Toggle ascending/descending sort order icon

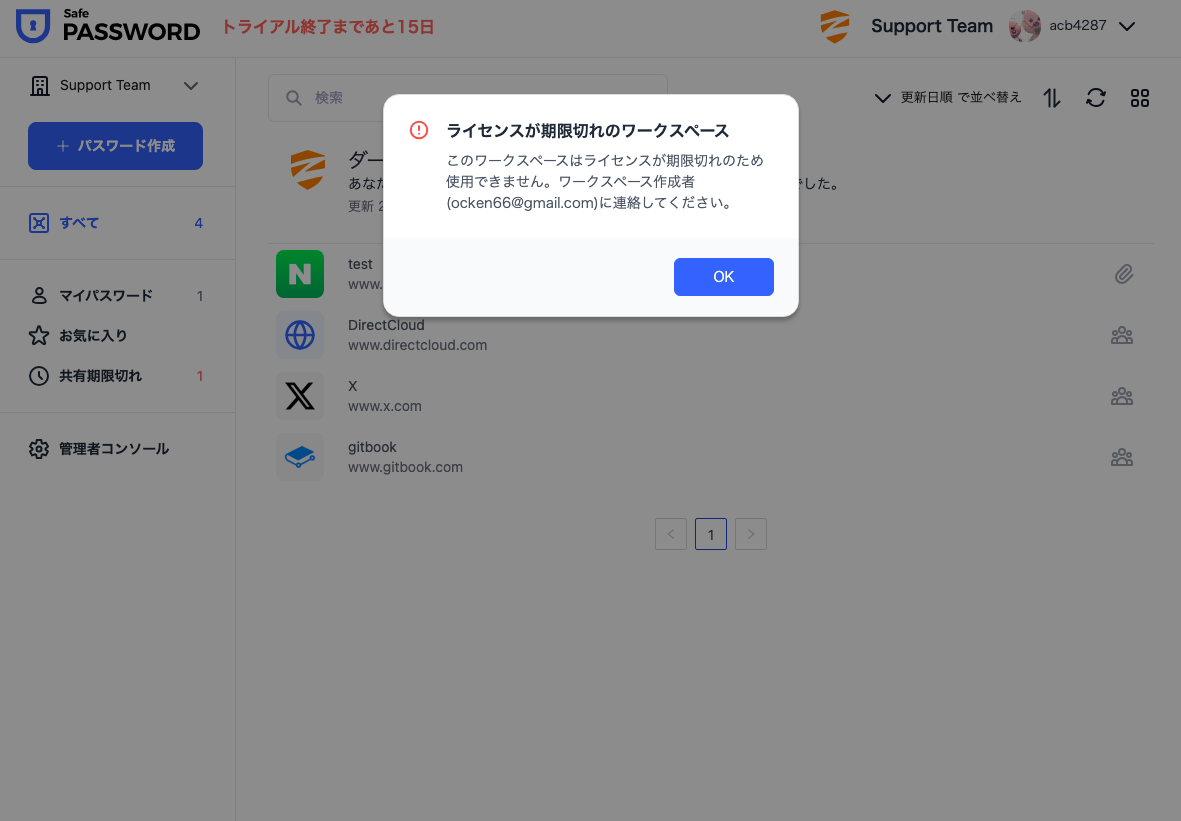[1052, 98]
